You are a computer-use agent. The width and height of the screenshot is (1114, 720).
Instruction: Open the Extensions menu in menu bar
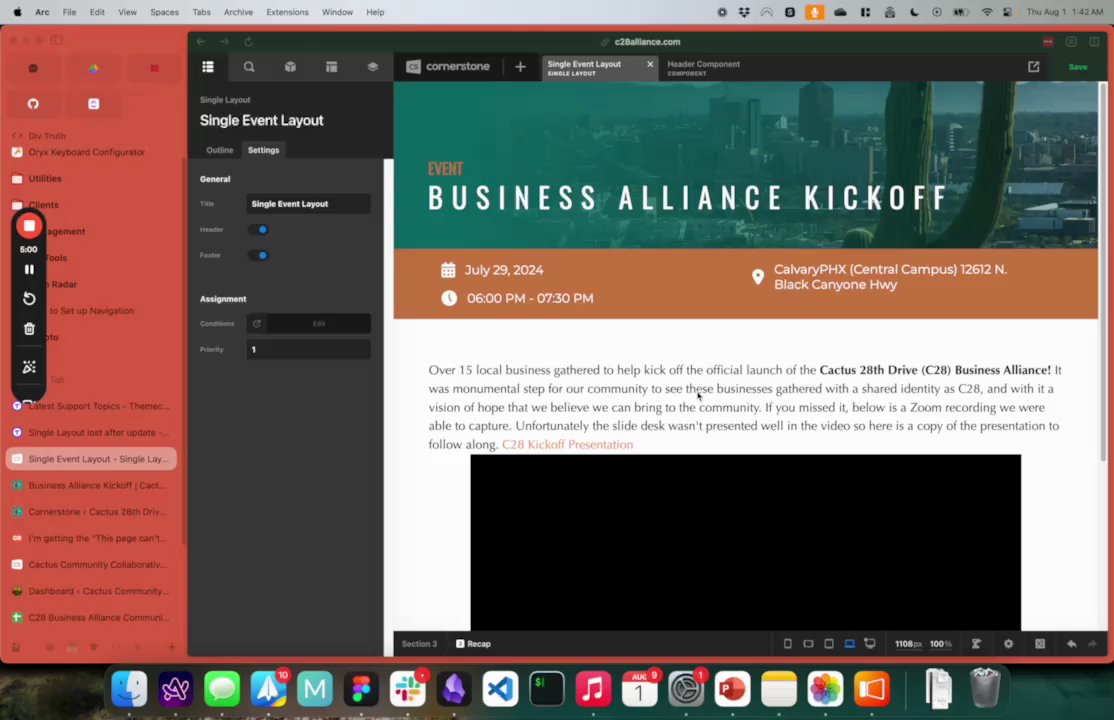[287, 12]
